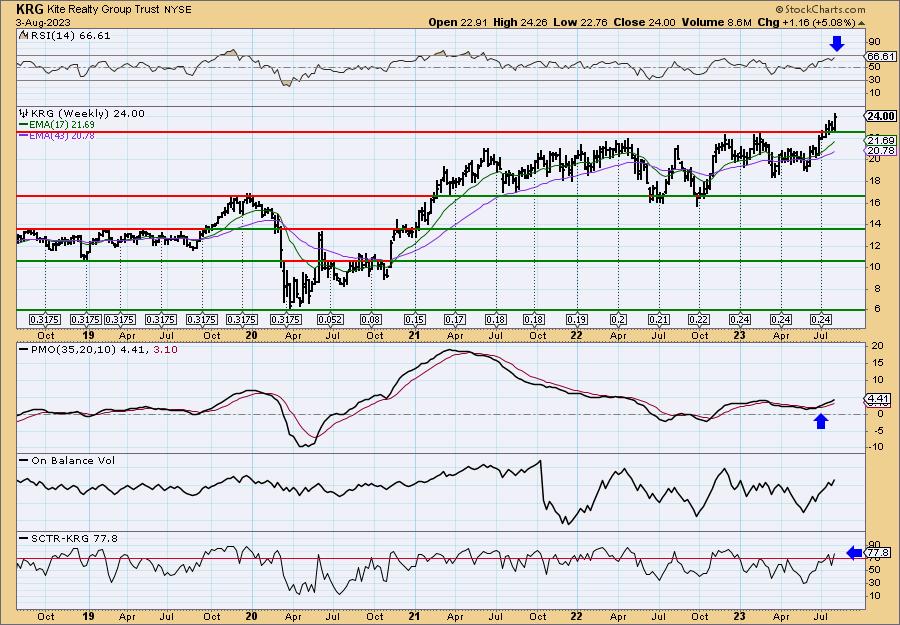Image resolution: width=900 pixels, height=625 pixels.
Task: Click the 77.8 SCTR tag on right axis
Action: tap(880, 553)
